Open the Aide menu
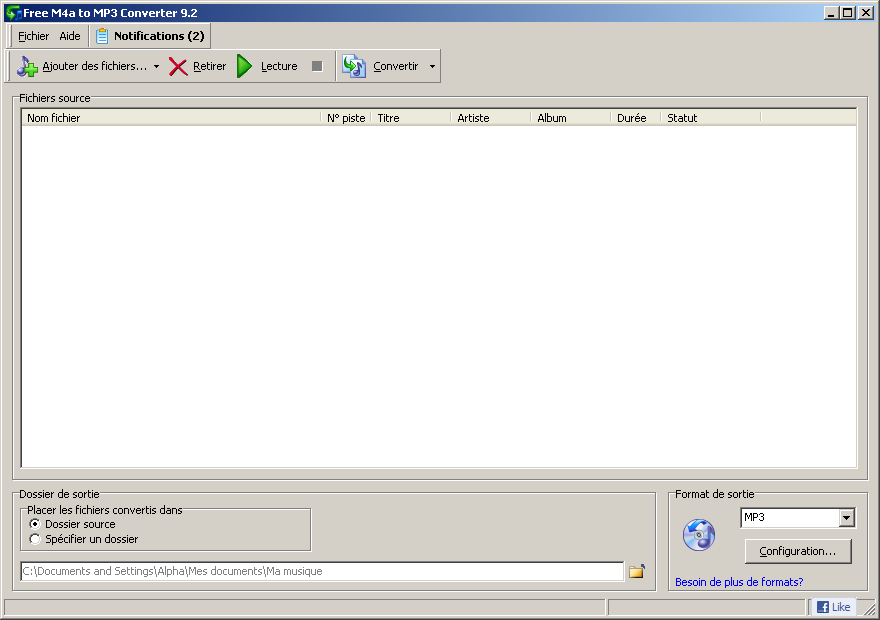 tap(70, 36)
